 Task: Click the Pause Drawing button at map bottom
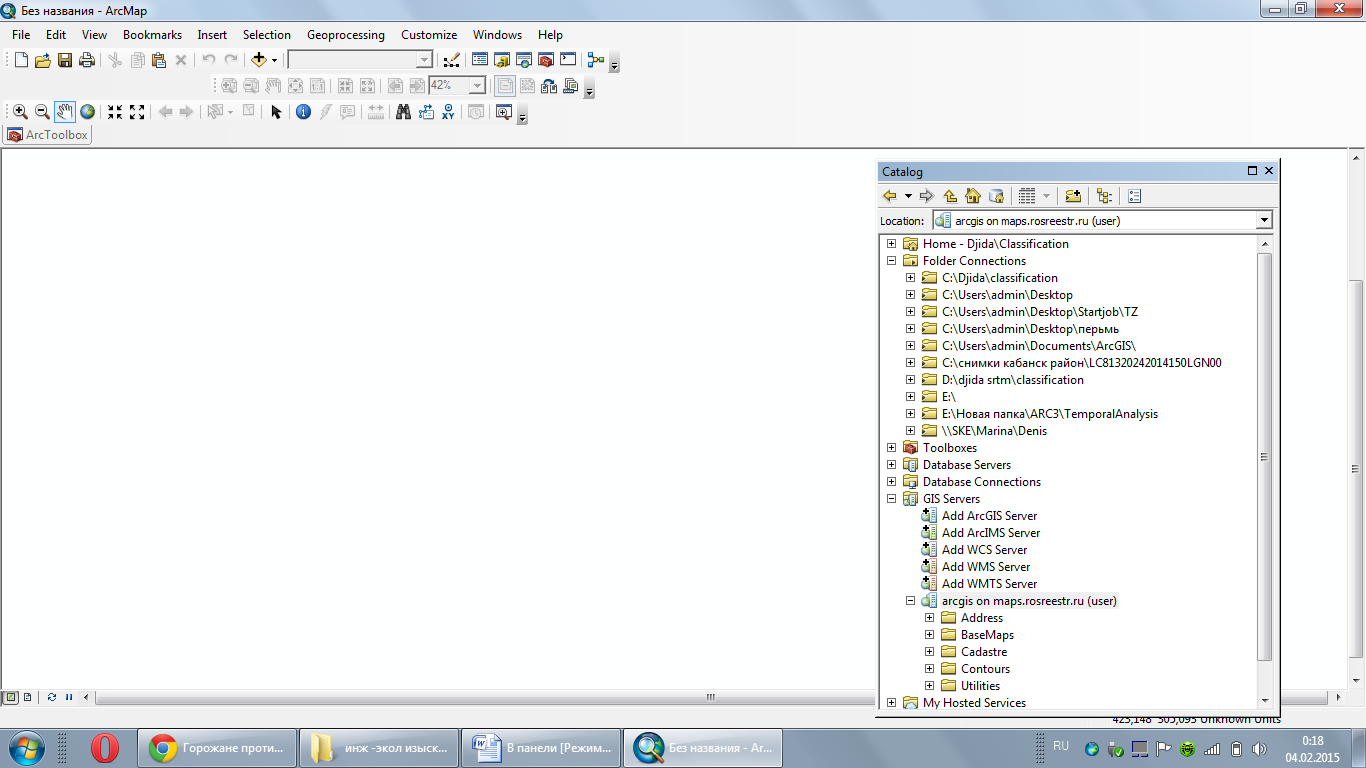[69, 697]
